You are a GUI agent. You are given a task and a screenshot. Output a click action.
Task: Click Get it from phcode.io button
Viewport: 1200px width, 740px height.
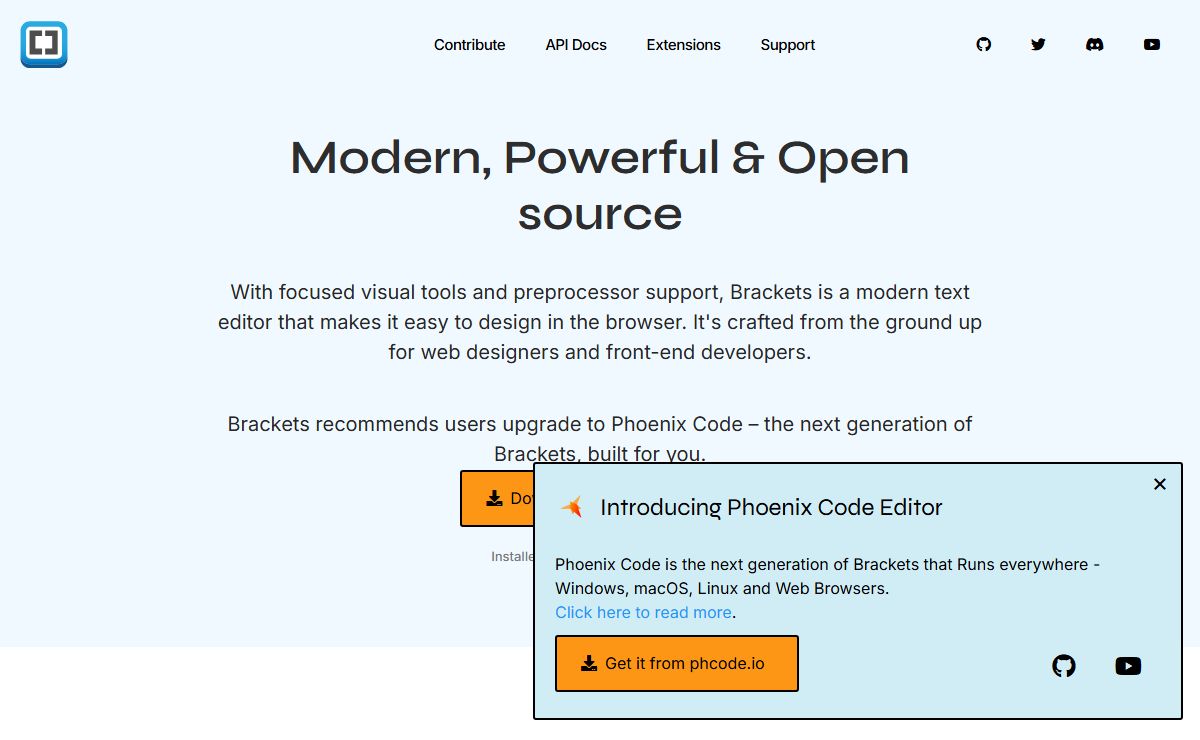[x=677, y=663]
